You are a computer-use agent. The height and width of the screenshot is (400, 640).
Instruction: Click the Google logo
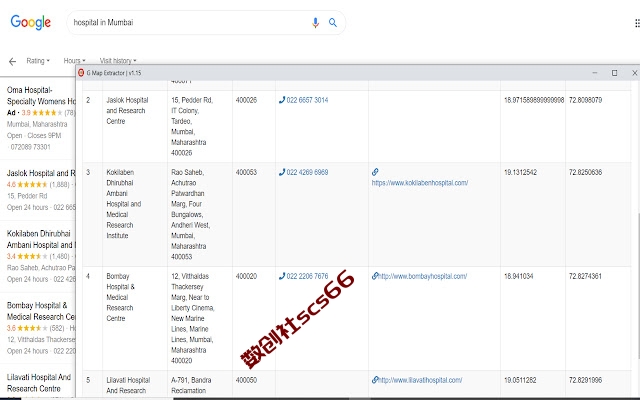point(31,22)
